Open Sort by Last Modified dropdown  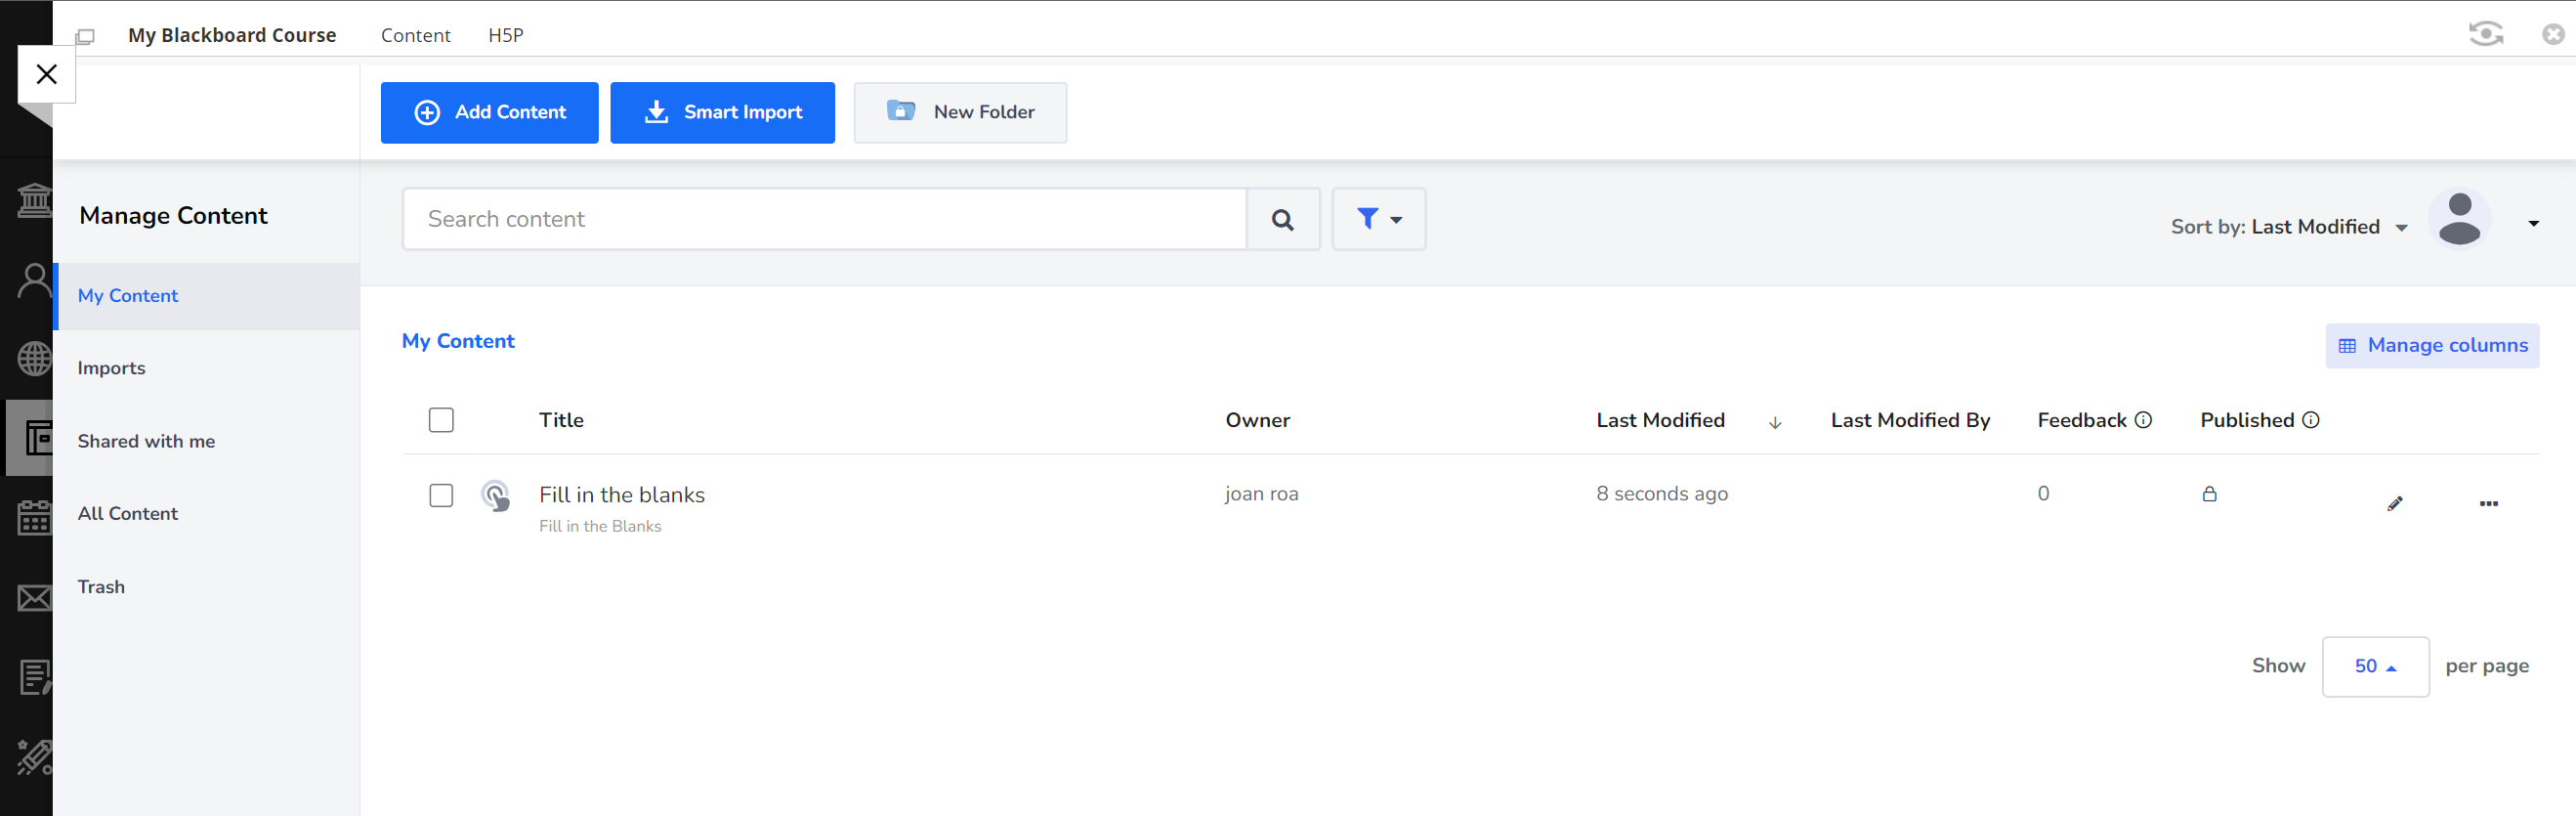(2288, 227)
